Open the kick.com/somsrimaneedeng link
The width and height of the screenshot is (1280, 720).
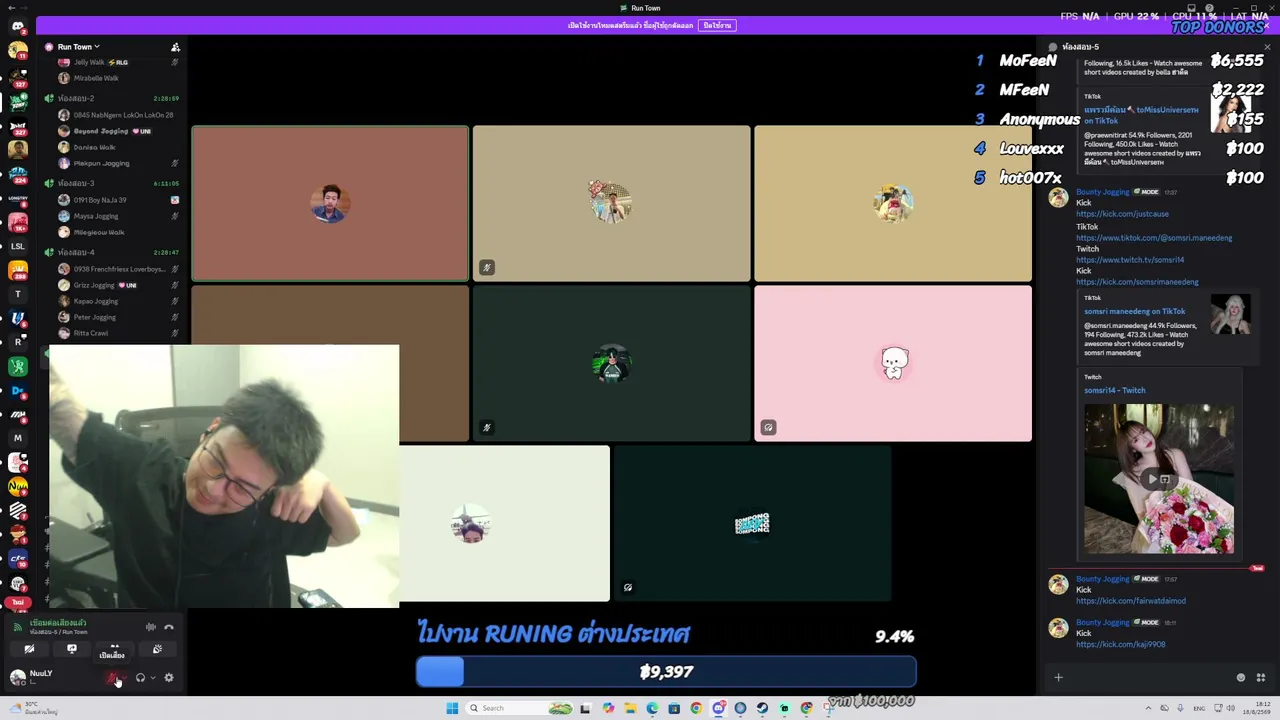click(x=1137, y=282)
